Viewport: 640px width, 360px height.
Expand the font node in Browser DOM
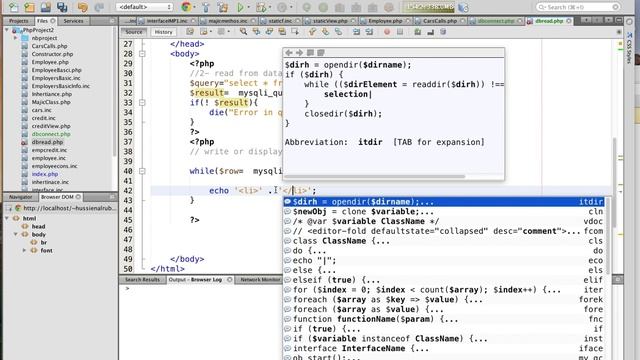click(x=25, y=250)
